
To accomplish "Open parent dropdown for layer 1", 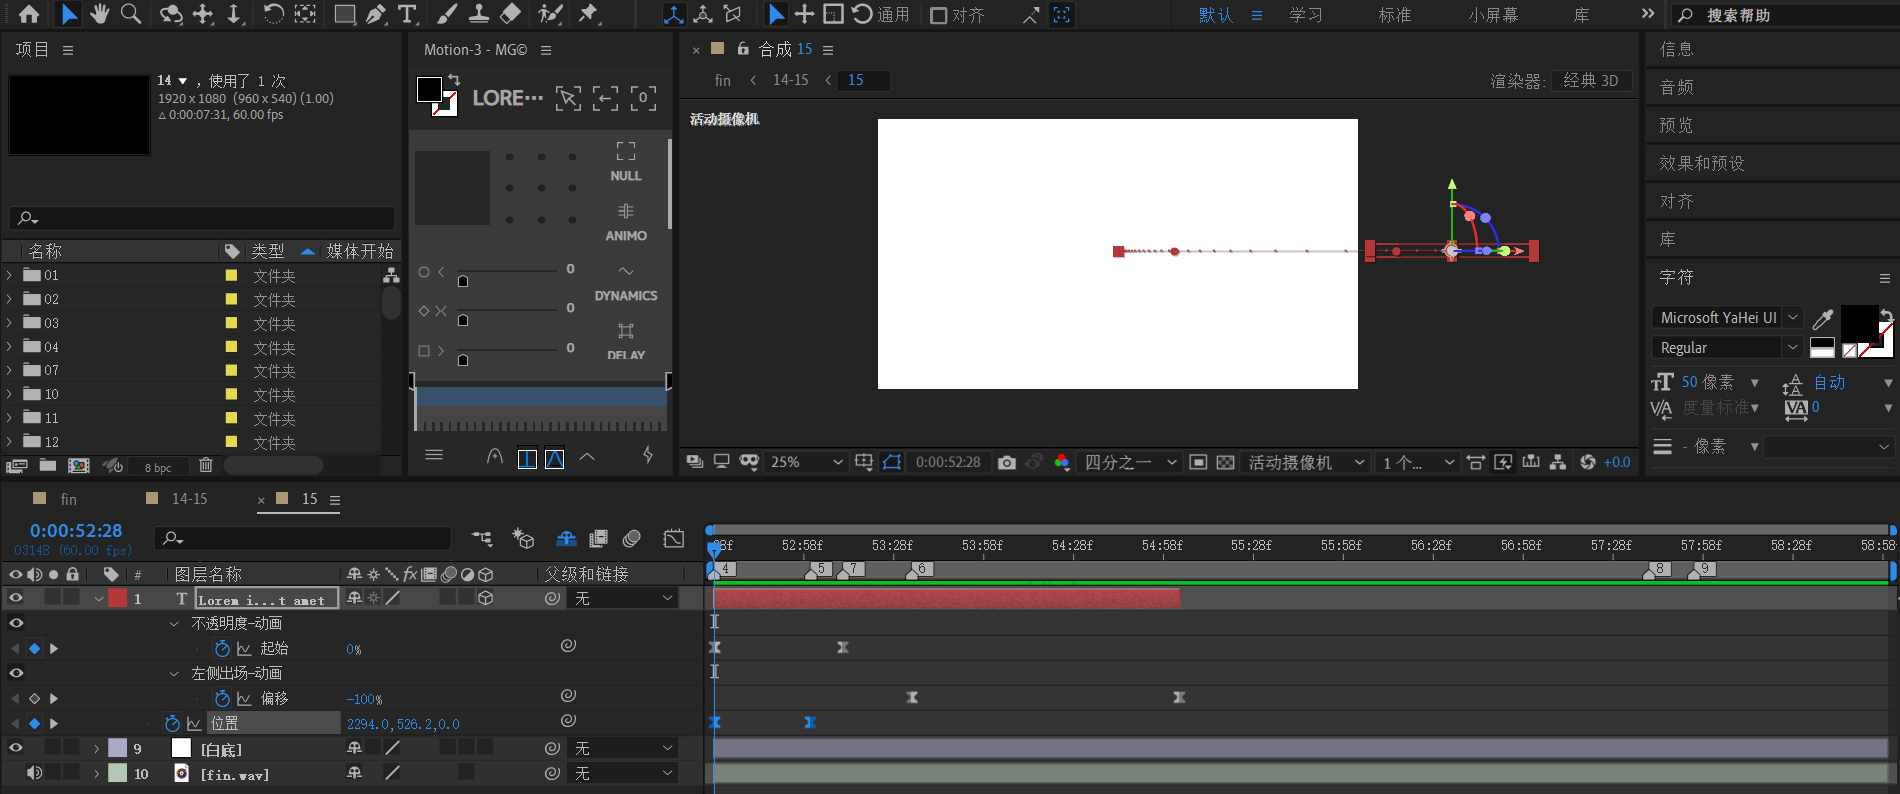I will 624,598.
